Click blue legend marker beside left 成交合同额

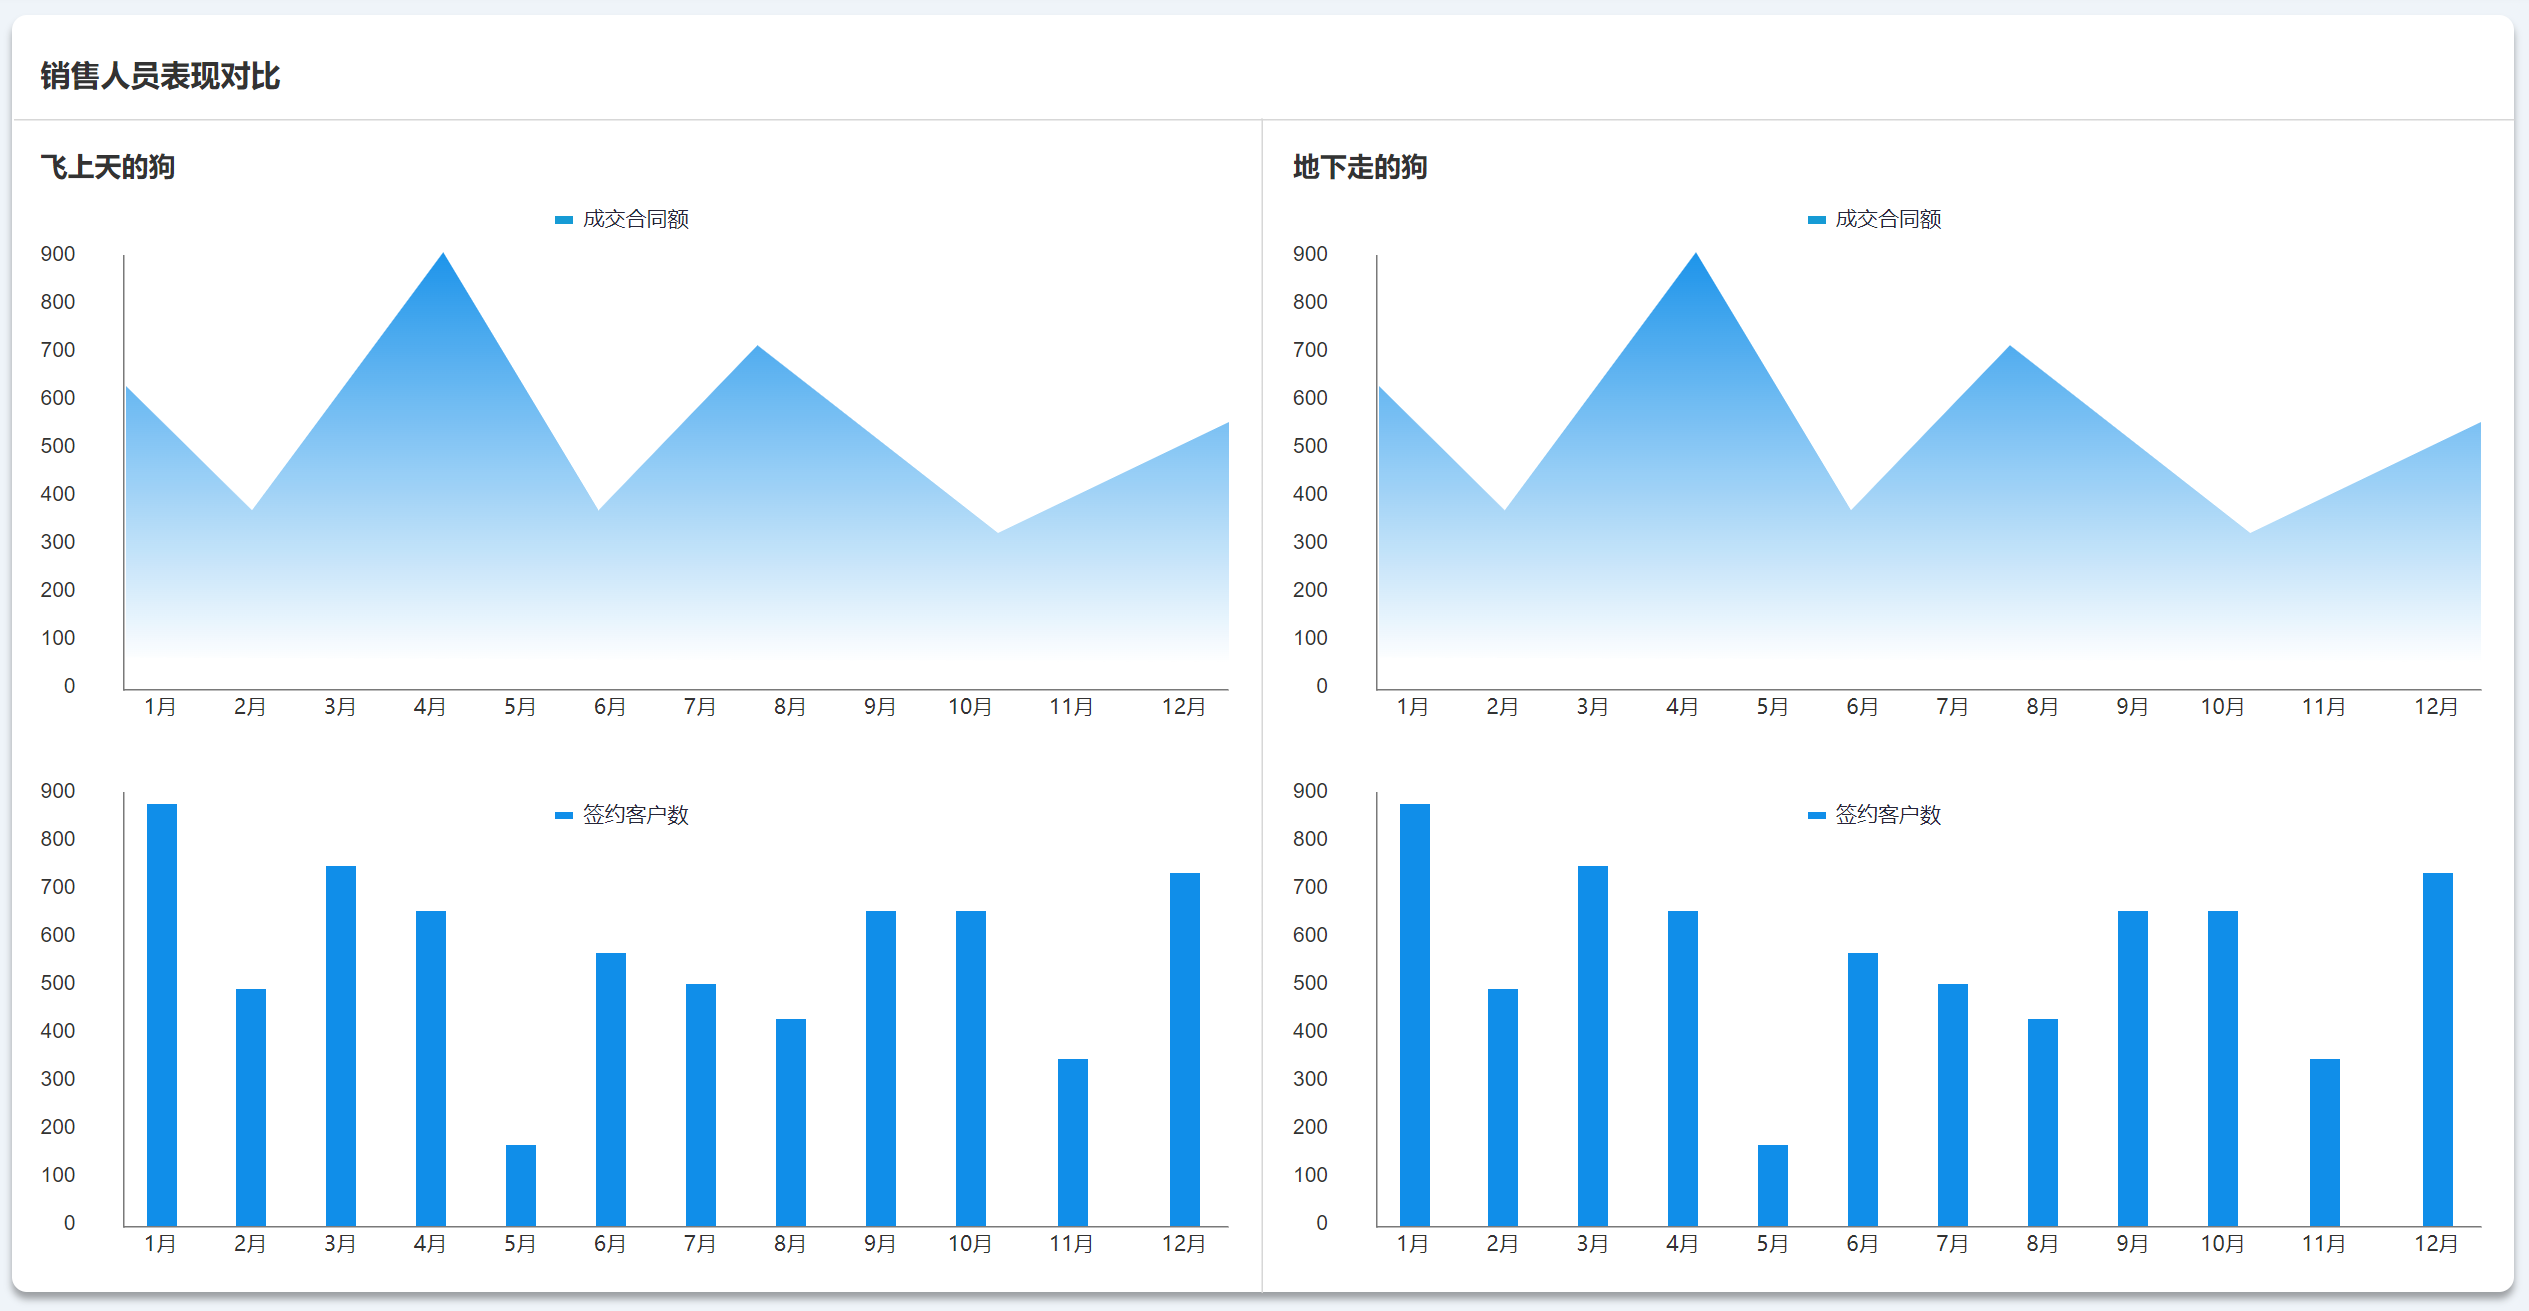tap(564, 220)
